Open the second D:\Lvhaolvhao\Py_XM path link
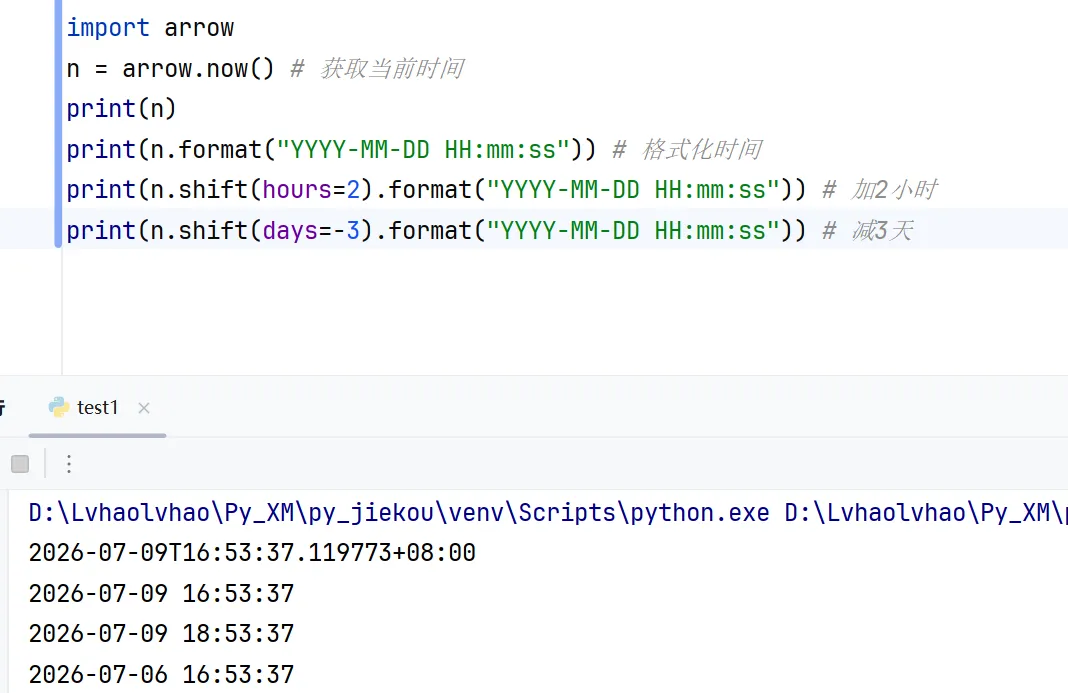 (x=925, y=512)
